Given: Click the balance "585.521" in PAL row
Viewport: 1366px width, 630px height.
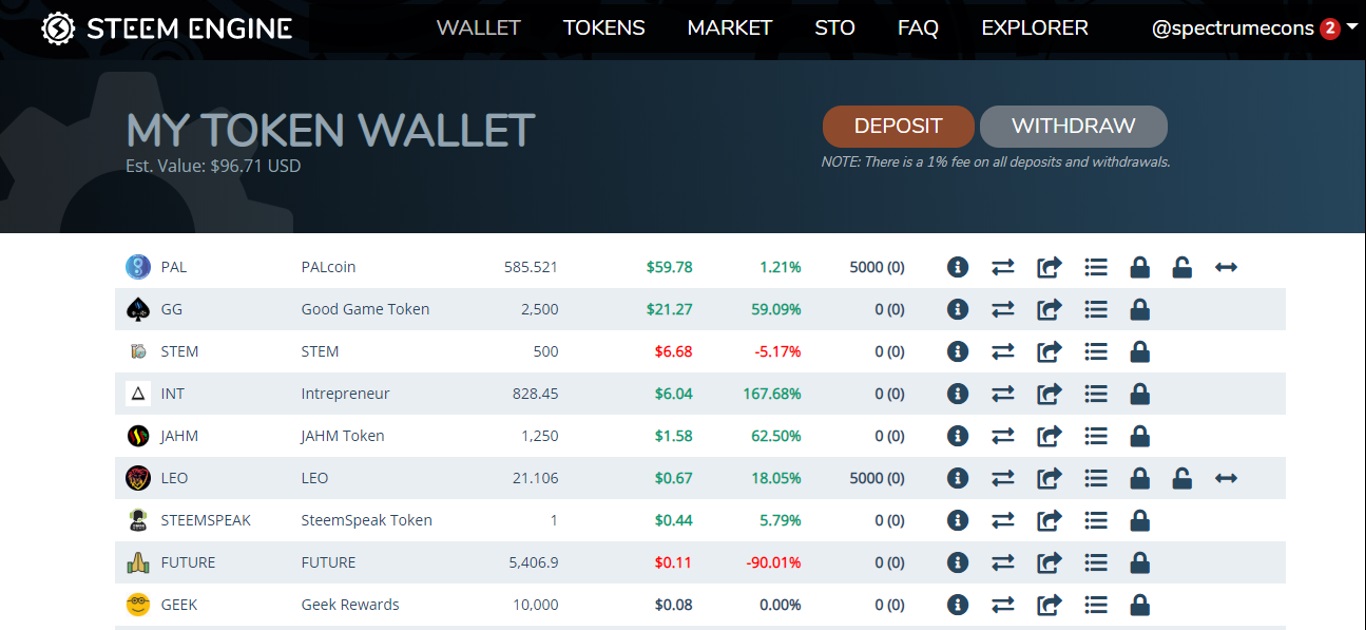Looking at the screenshot, I should pos(531,267).
